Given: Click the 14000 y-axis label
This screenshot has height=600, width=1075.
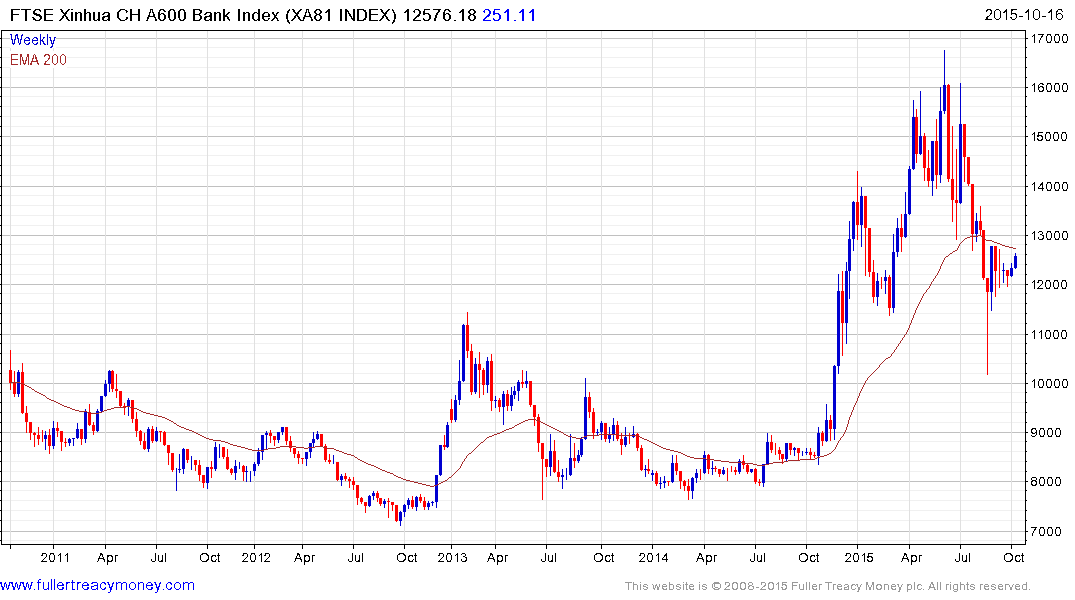Looking at the screenshot, I should (1050, 187).
